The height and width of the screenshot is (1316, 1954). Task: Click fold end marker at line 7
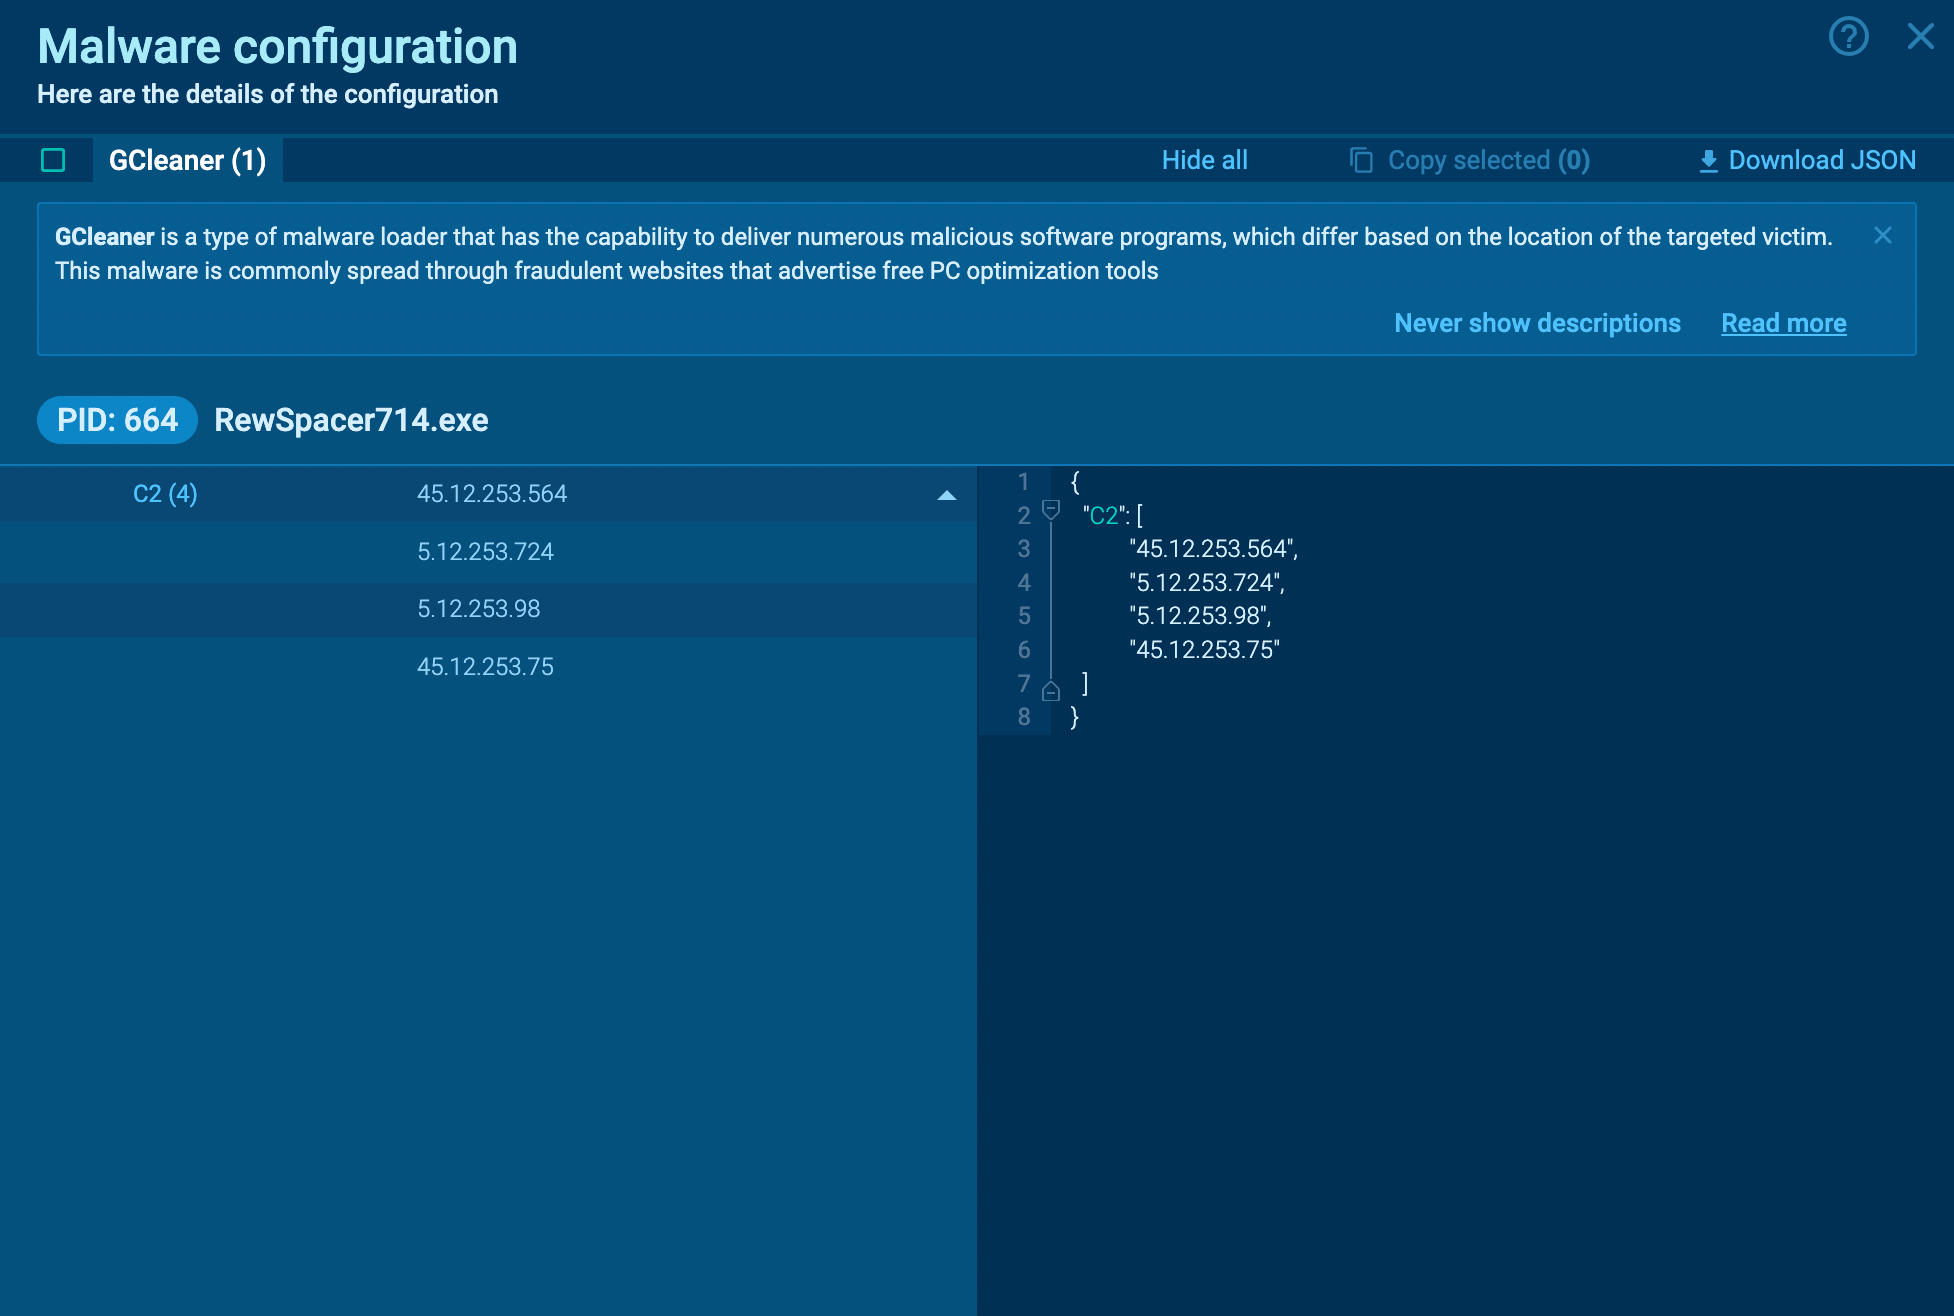1050,690
